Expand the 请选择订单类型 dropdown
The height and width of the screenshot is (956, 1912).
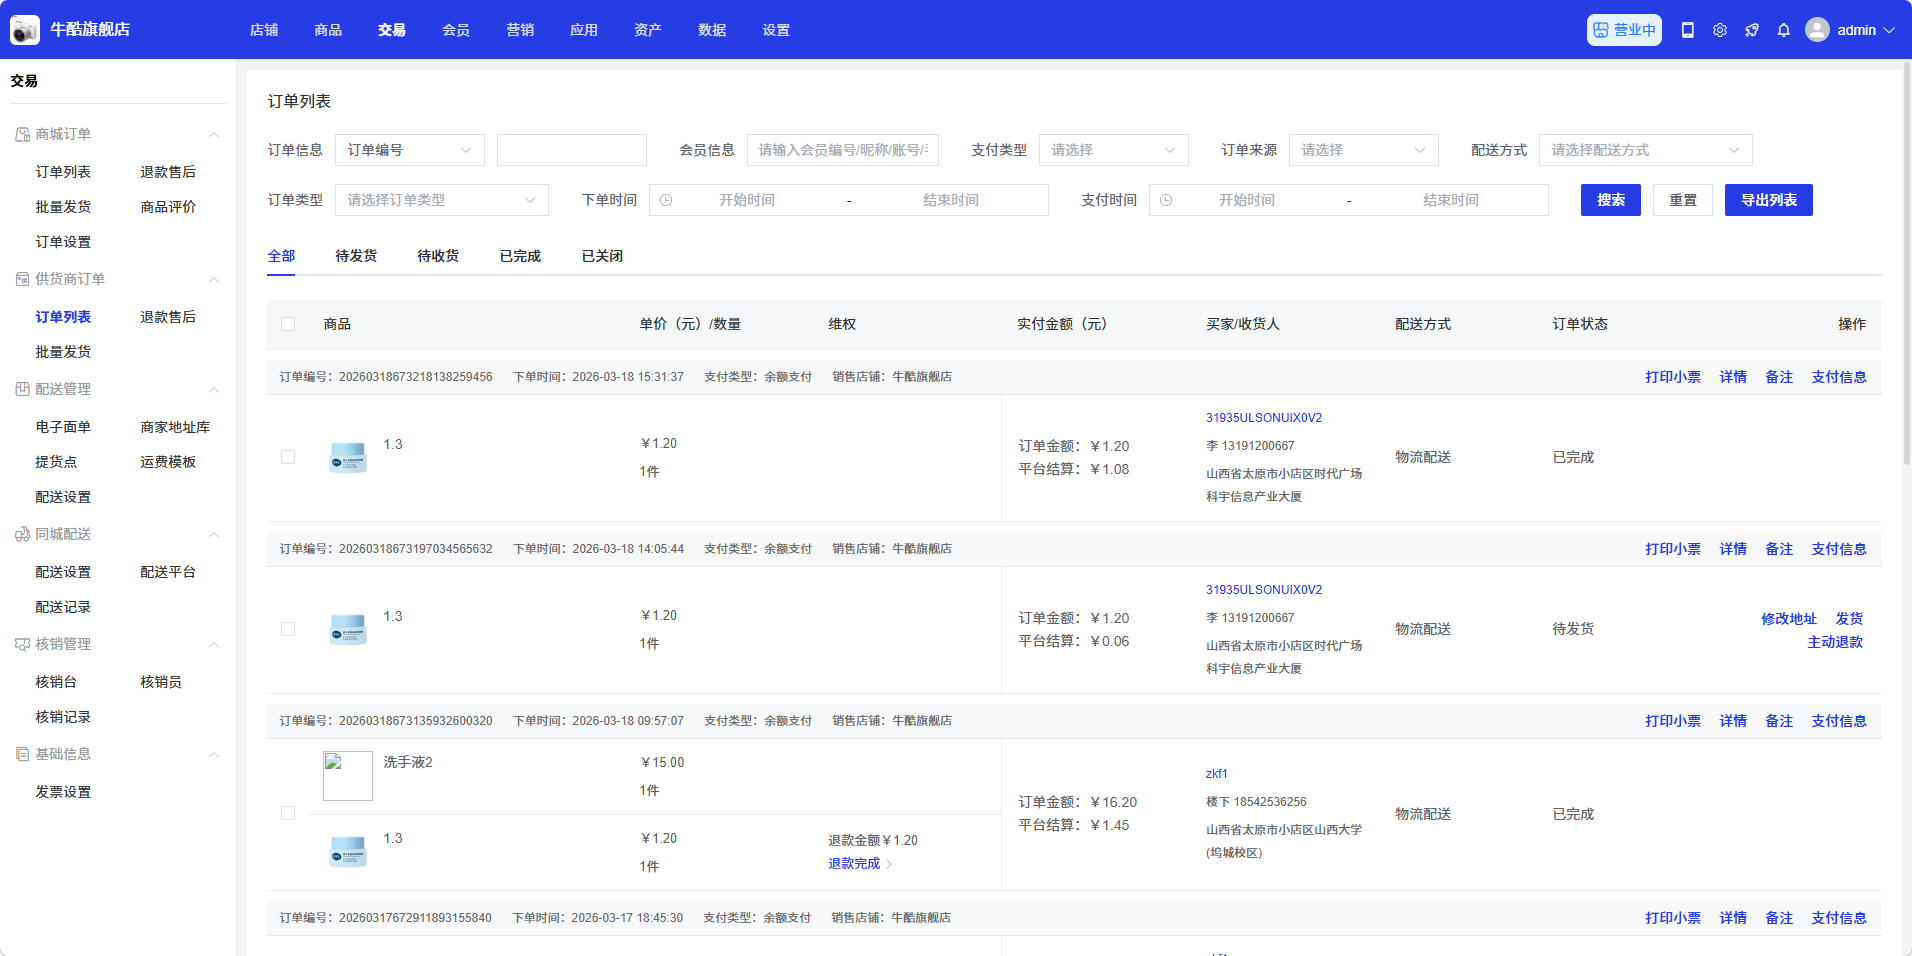[x=441, y=200]
